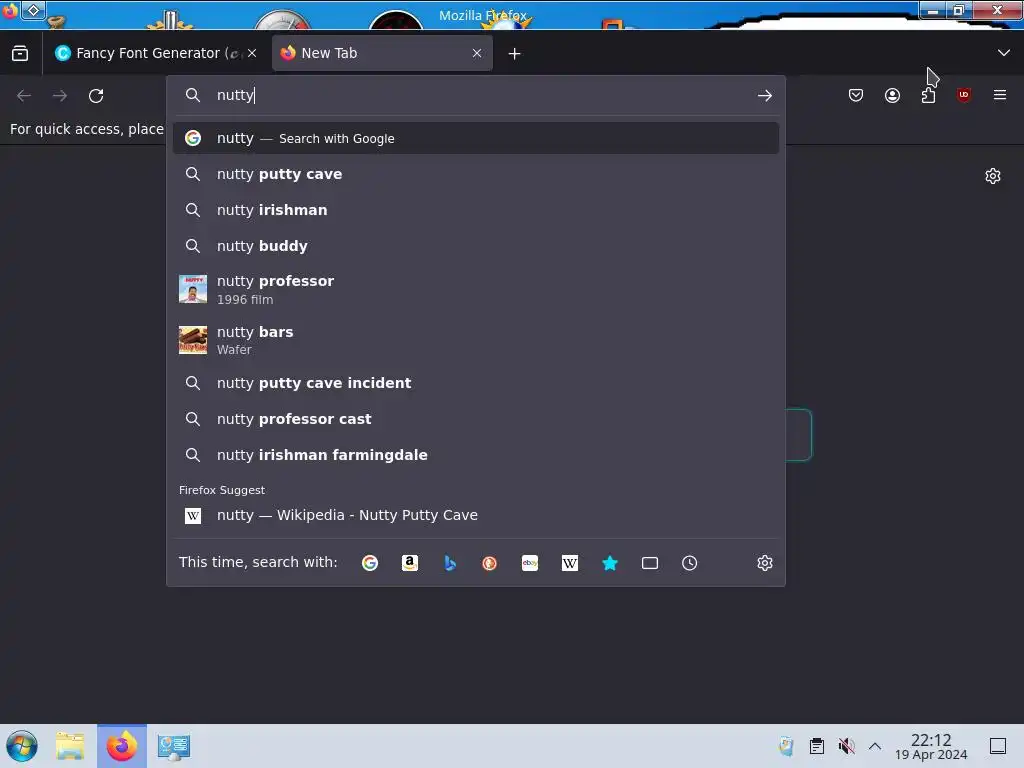This screenshot has width=1024, height=768.
Task: Click the nutty bars wafer thumbnail
Action: [193, 340]
